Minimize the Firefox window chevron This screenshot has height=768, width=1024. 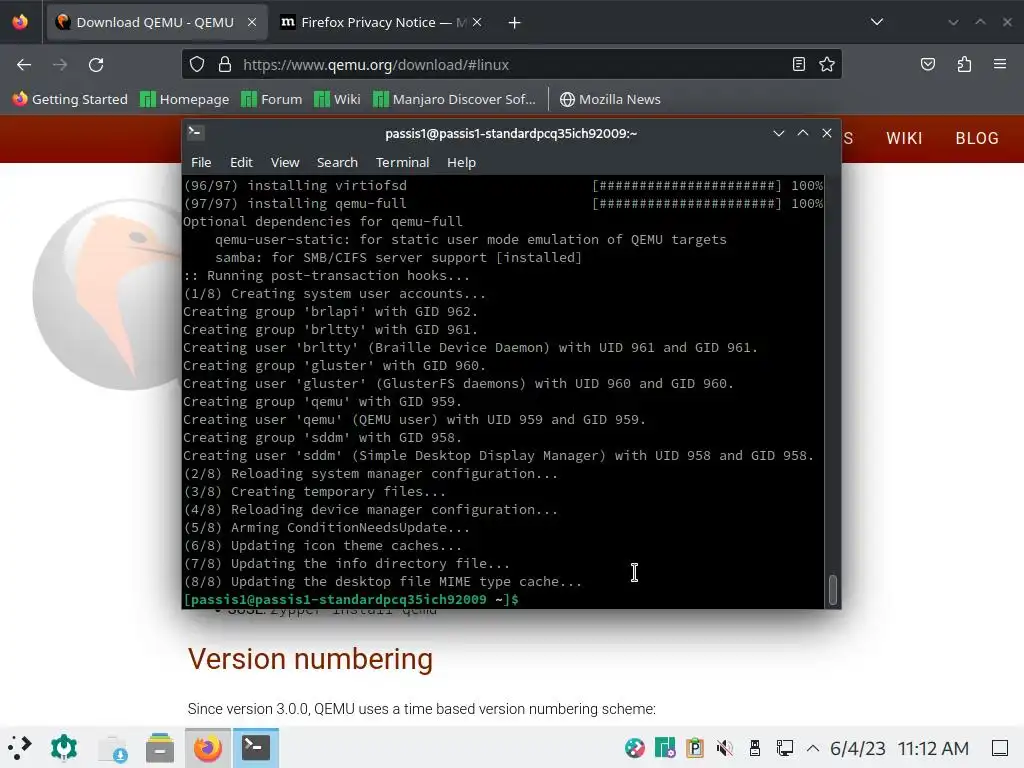[x=953, y=22]
